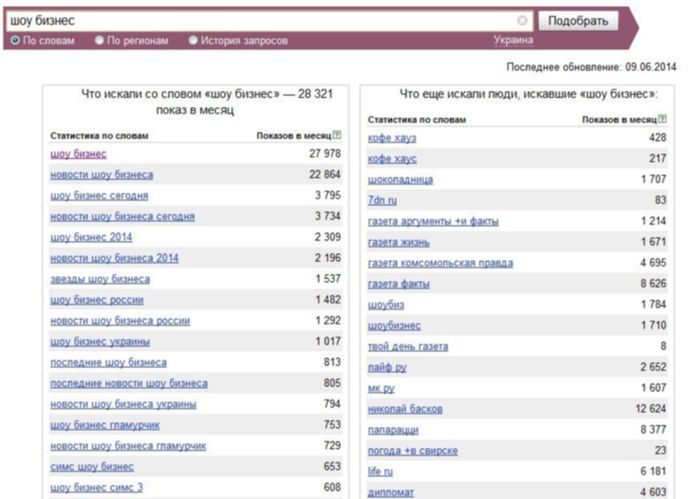
Task: Select the 'История запросов' radio button
Action: (193, 41)
